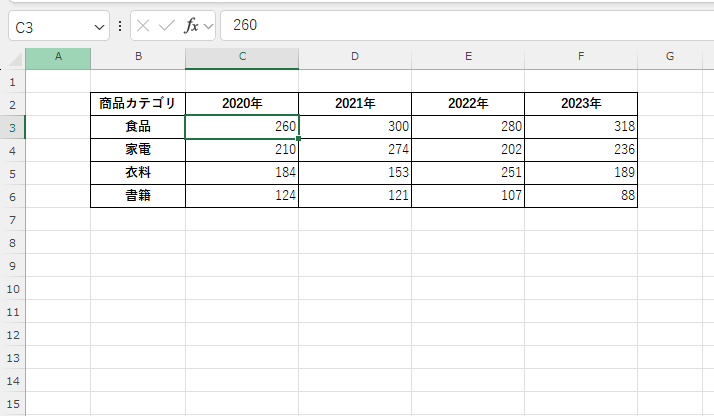The width and height of the screenshot is (714, 416).
Task: Click the Select All corner triangle
Action: [x=12, y=58]
